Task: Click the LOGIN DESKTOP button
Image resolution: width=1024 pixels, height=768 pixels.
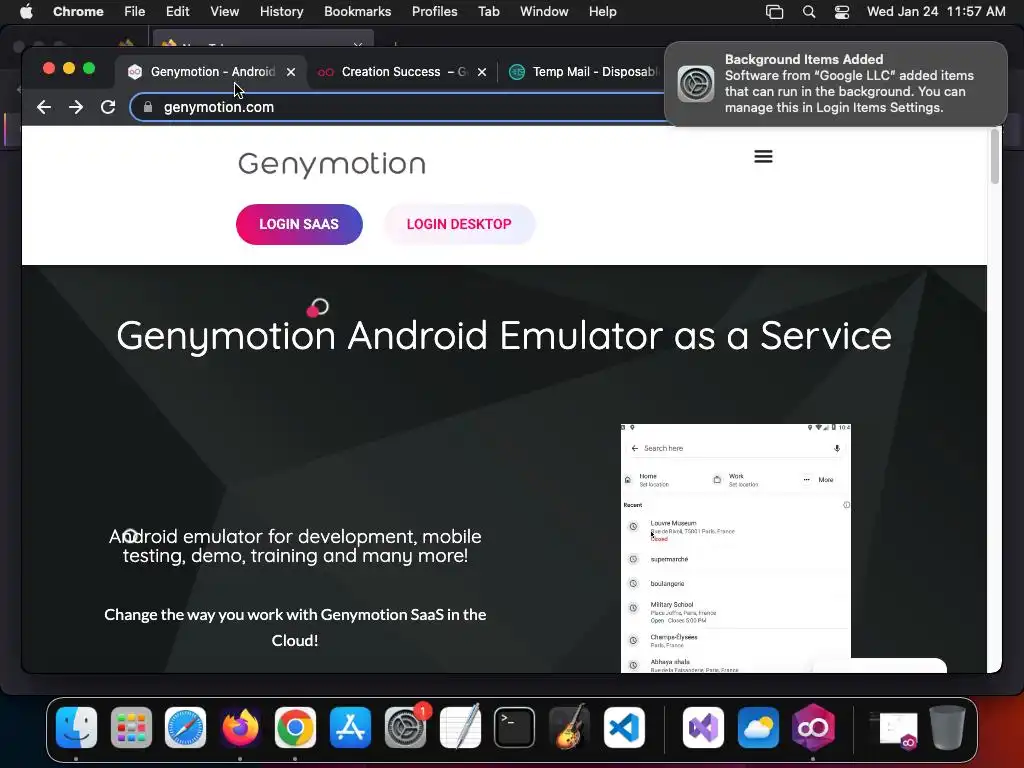Action: pos(459,224)
